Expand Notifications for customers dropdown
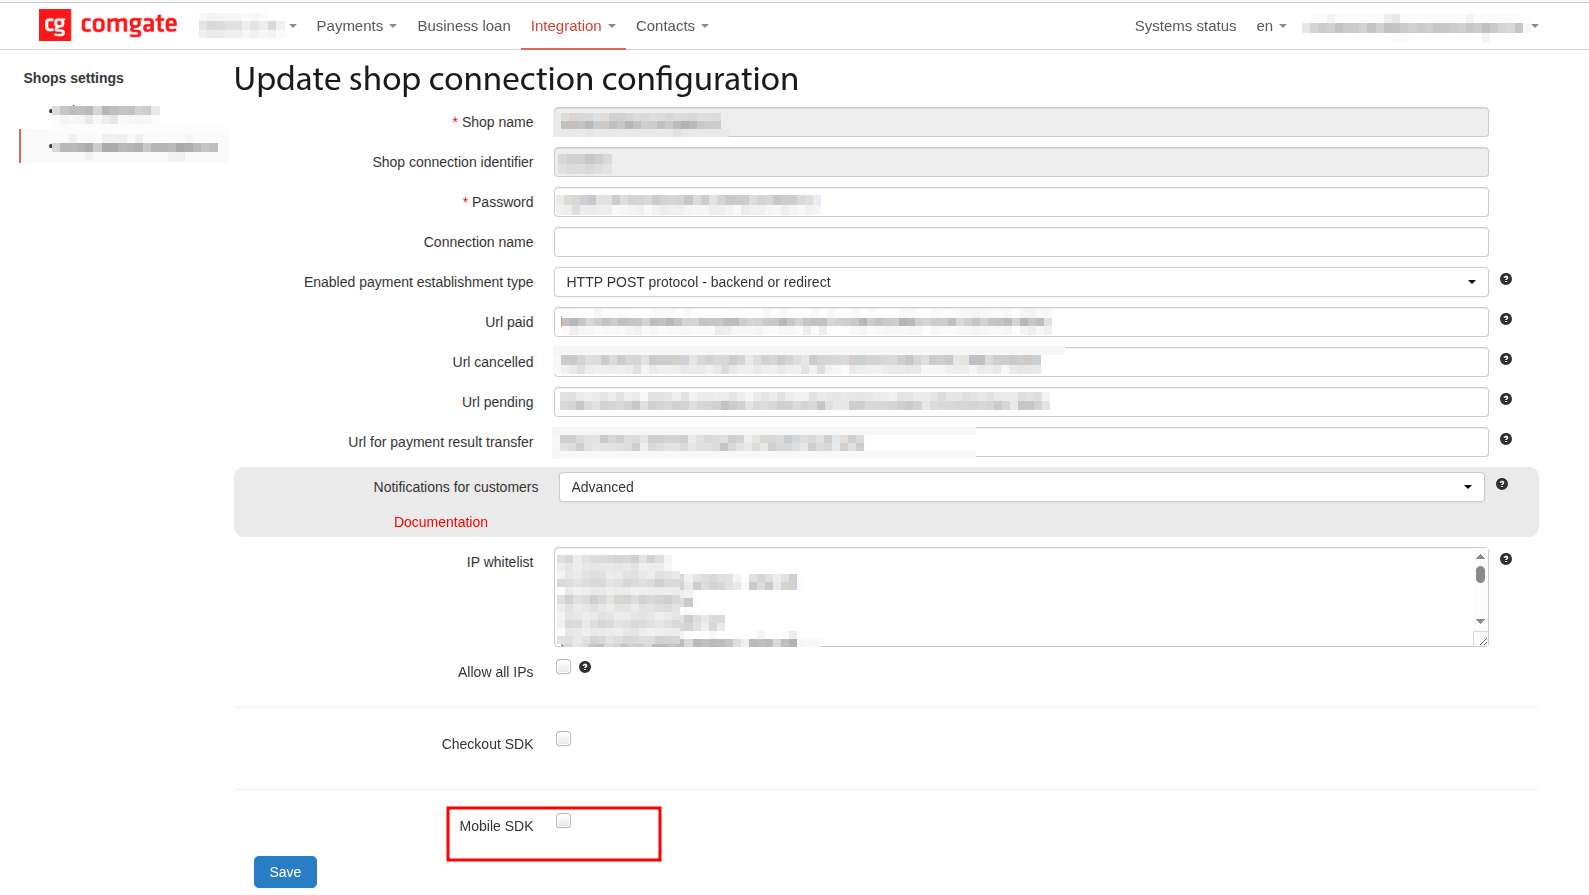This screenshot has height=895, width=1589. coord(1020,487)
